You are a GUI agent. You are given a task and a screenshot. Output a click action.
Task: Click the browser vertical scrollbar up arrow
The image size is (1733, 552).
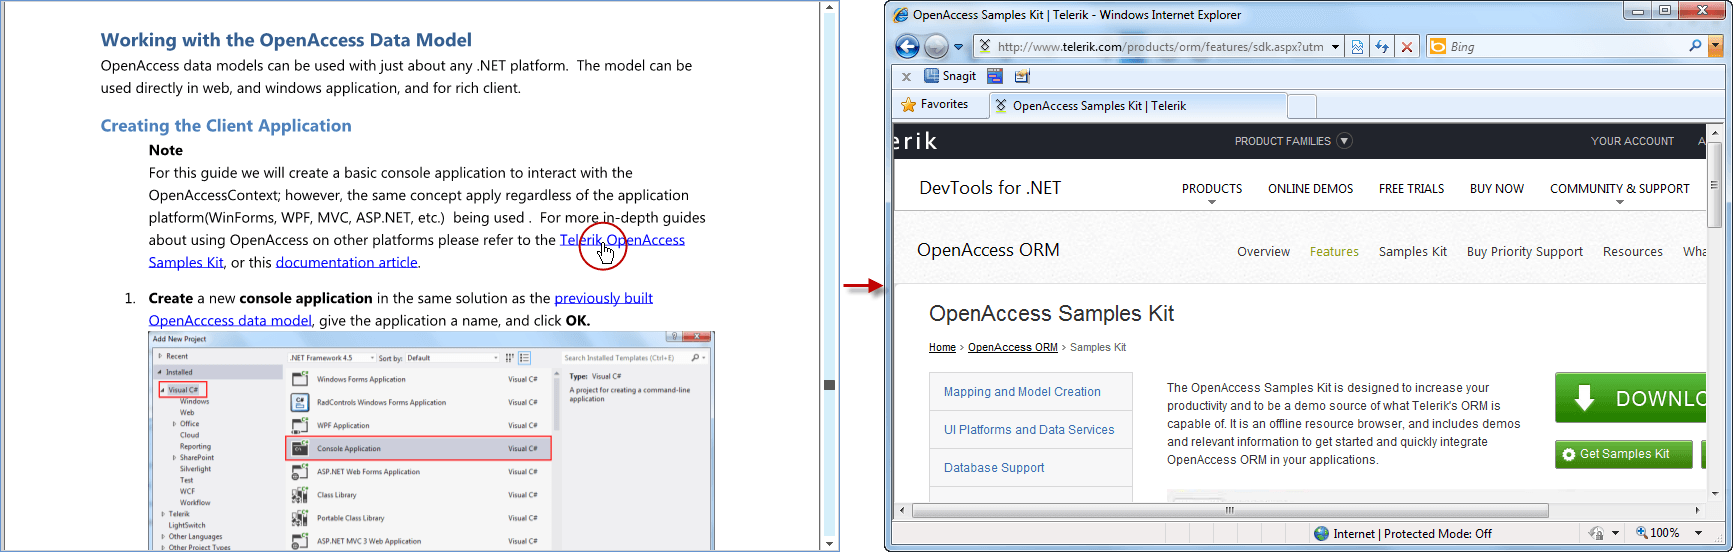tap(1714, 131)
